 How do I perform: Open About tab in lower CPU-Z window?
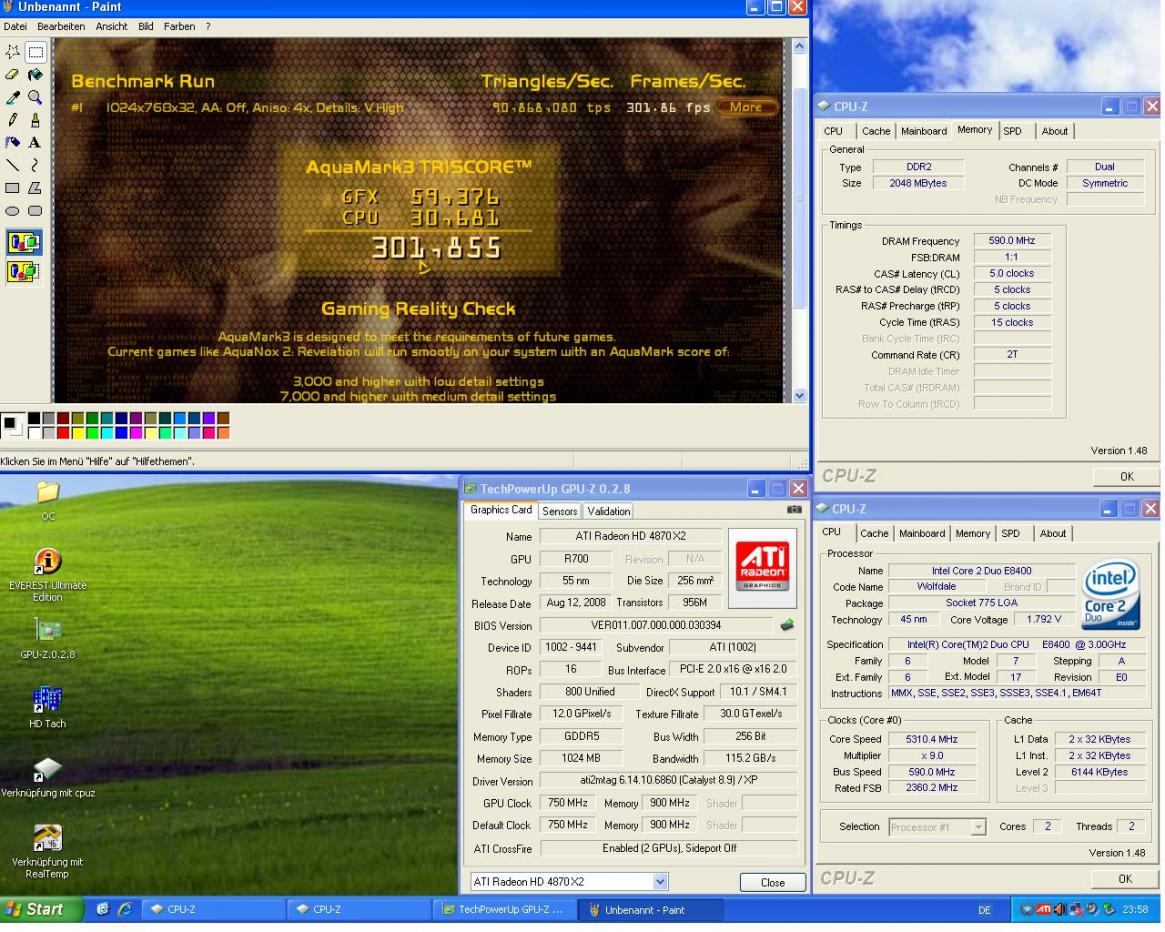click(x=1053, y=534)
